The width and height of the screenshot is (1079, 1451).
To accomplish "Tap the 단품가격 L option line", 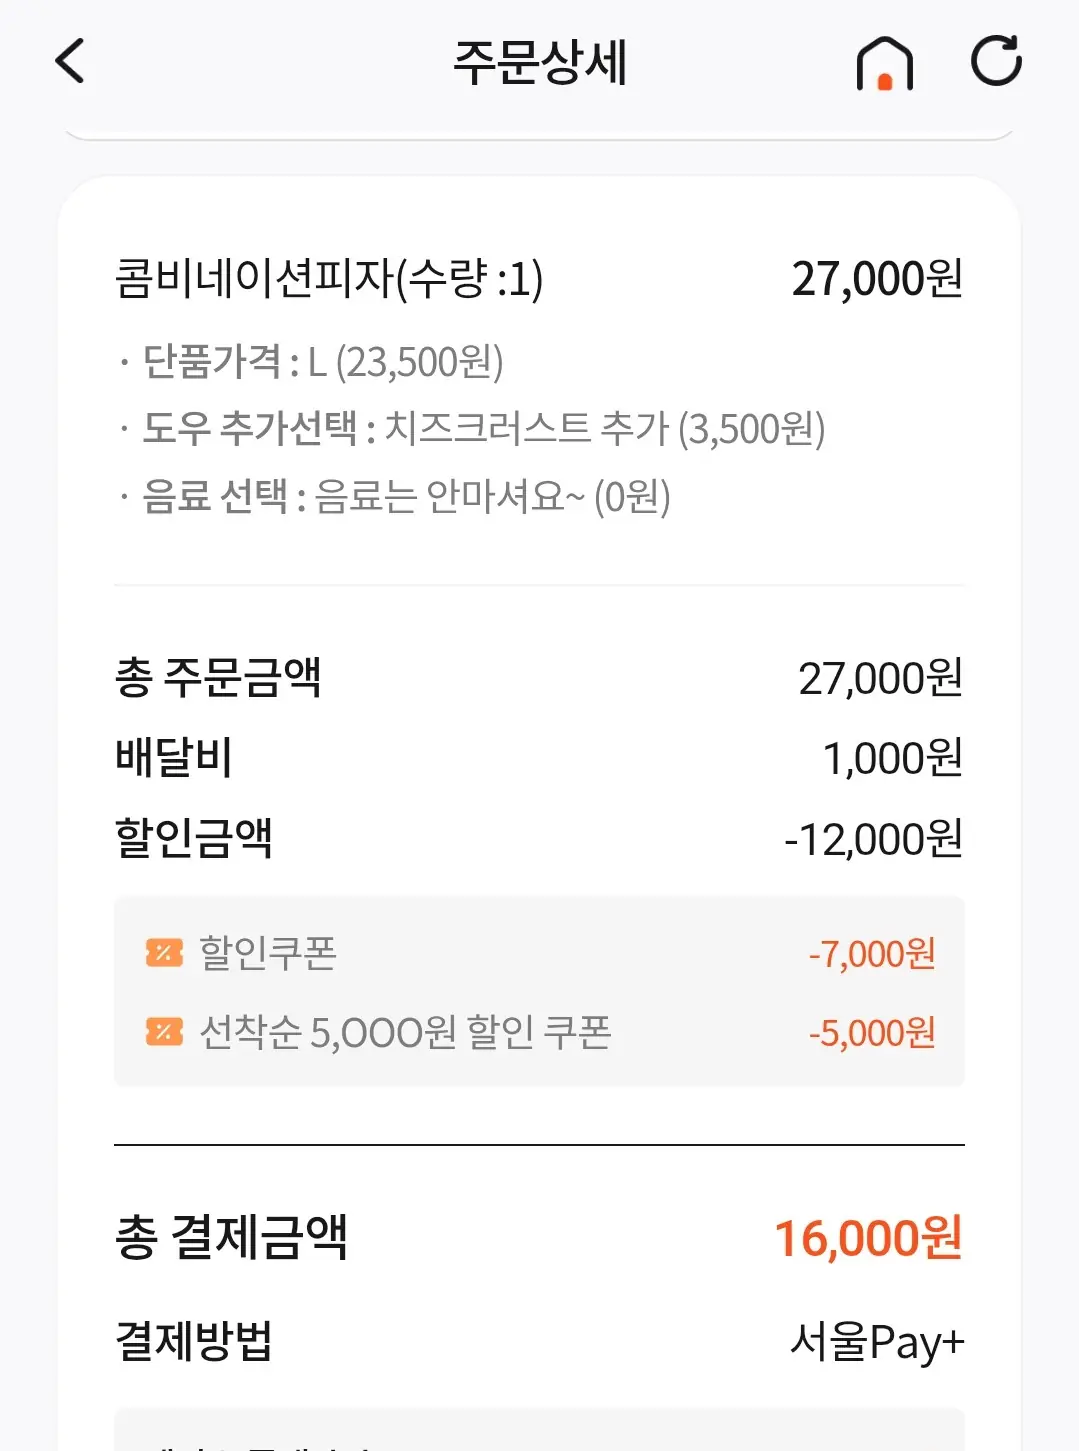I will click(x=322, y=362).
